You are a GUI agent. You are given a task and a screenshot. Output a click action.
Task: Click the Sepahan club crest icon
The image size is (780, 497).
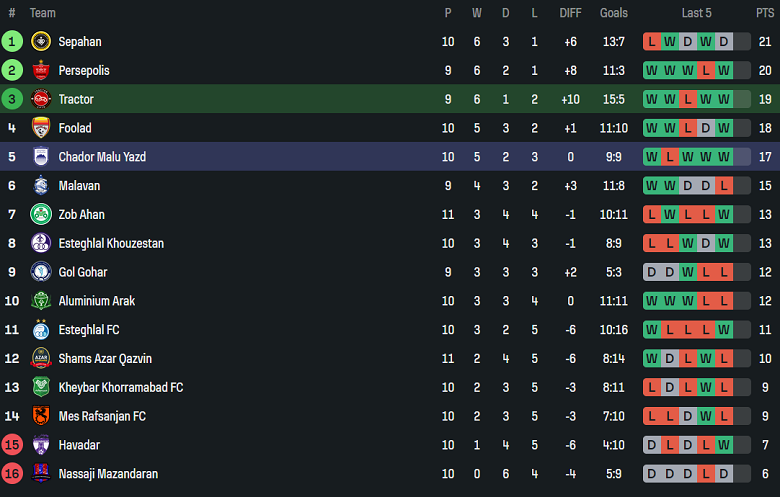[41, 42]
